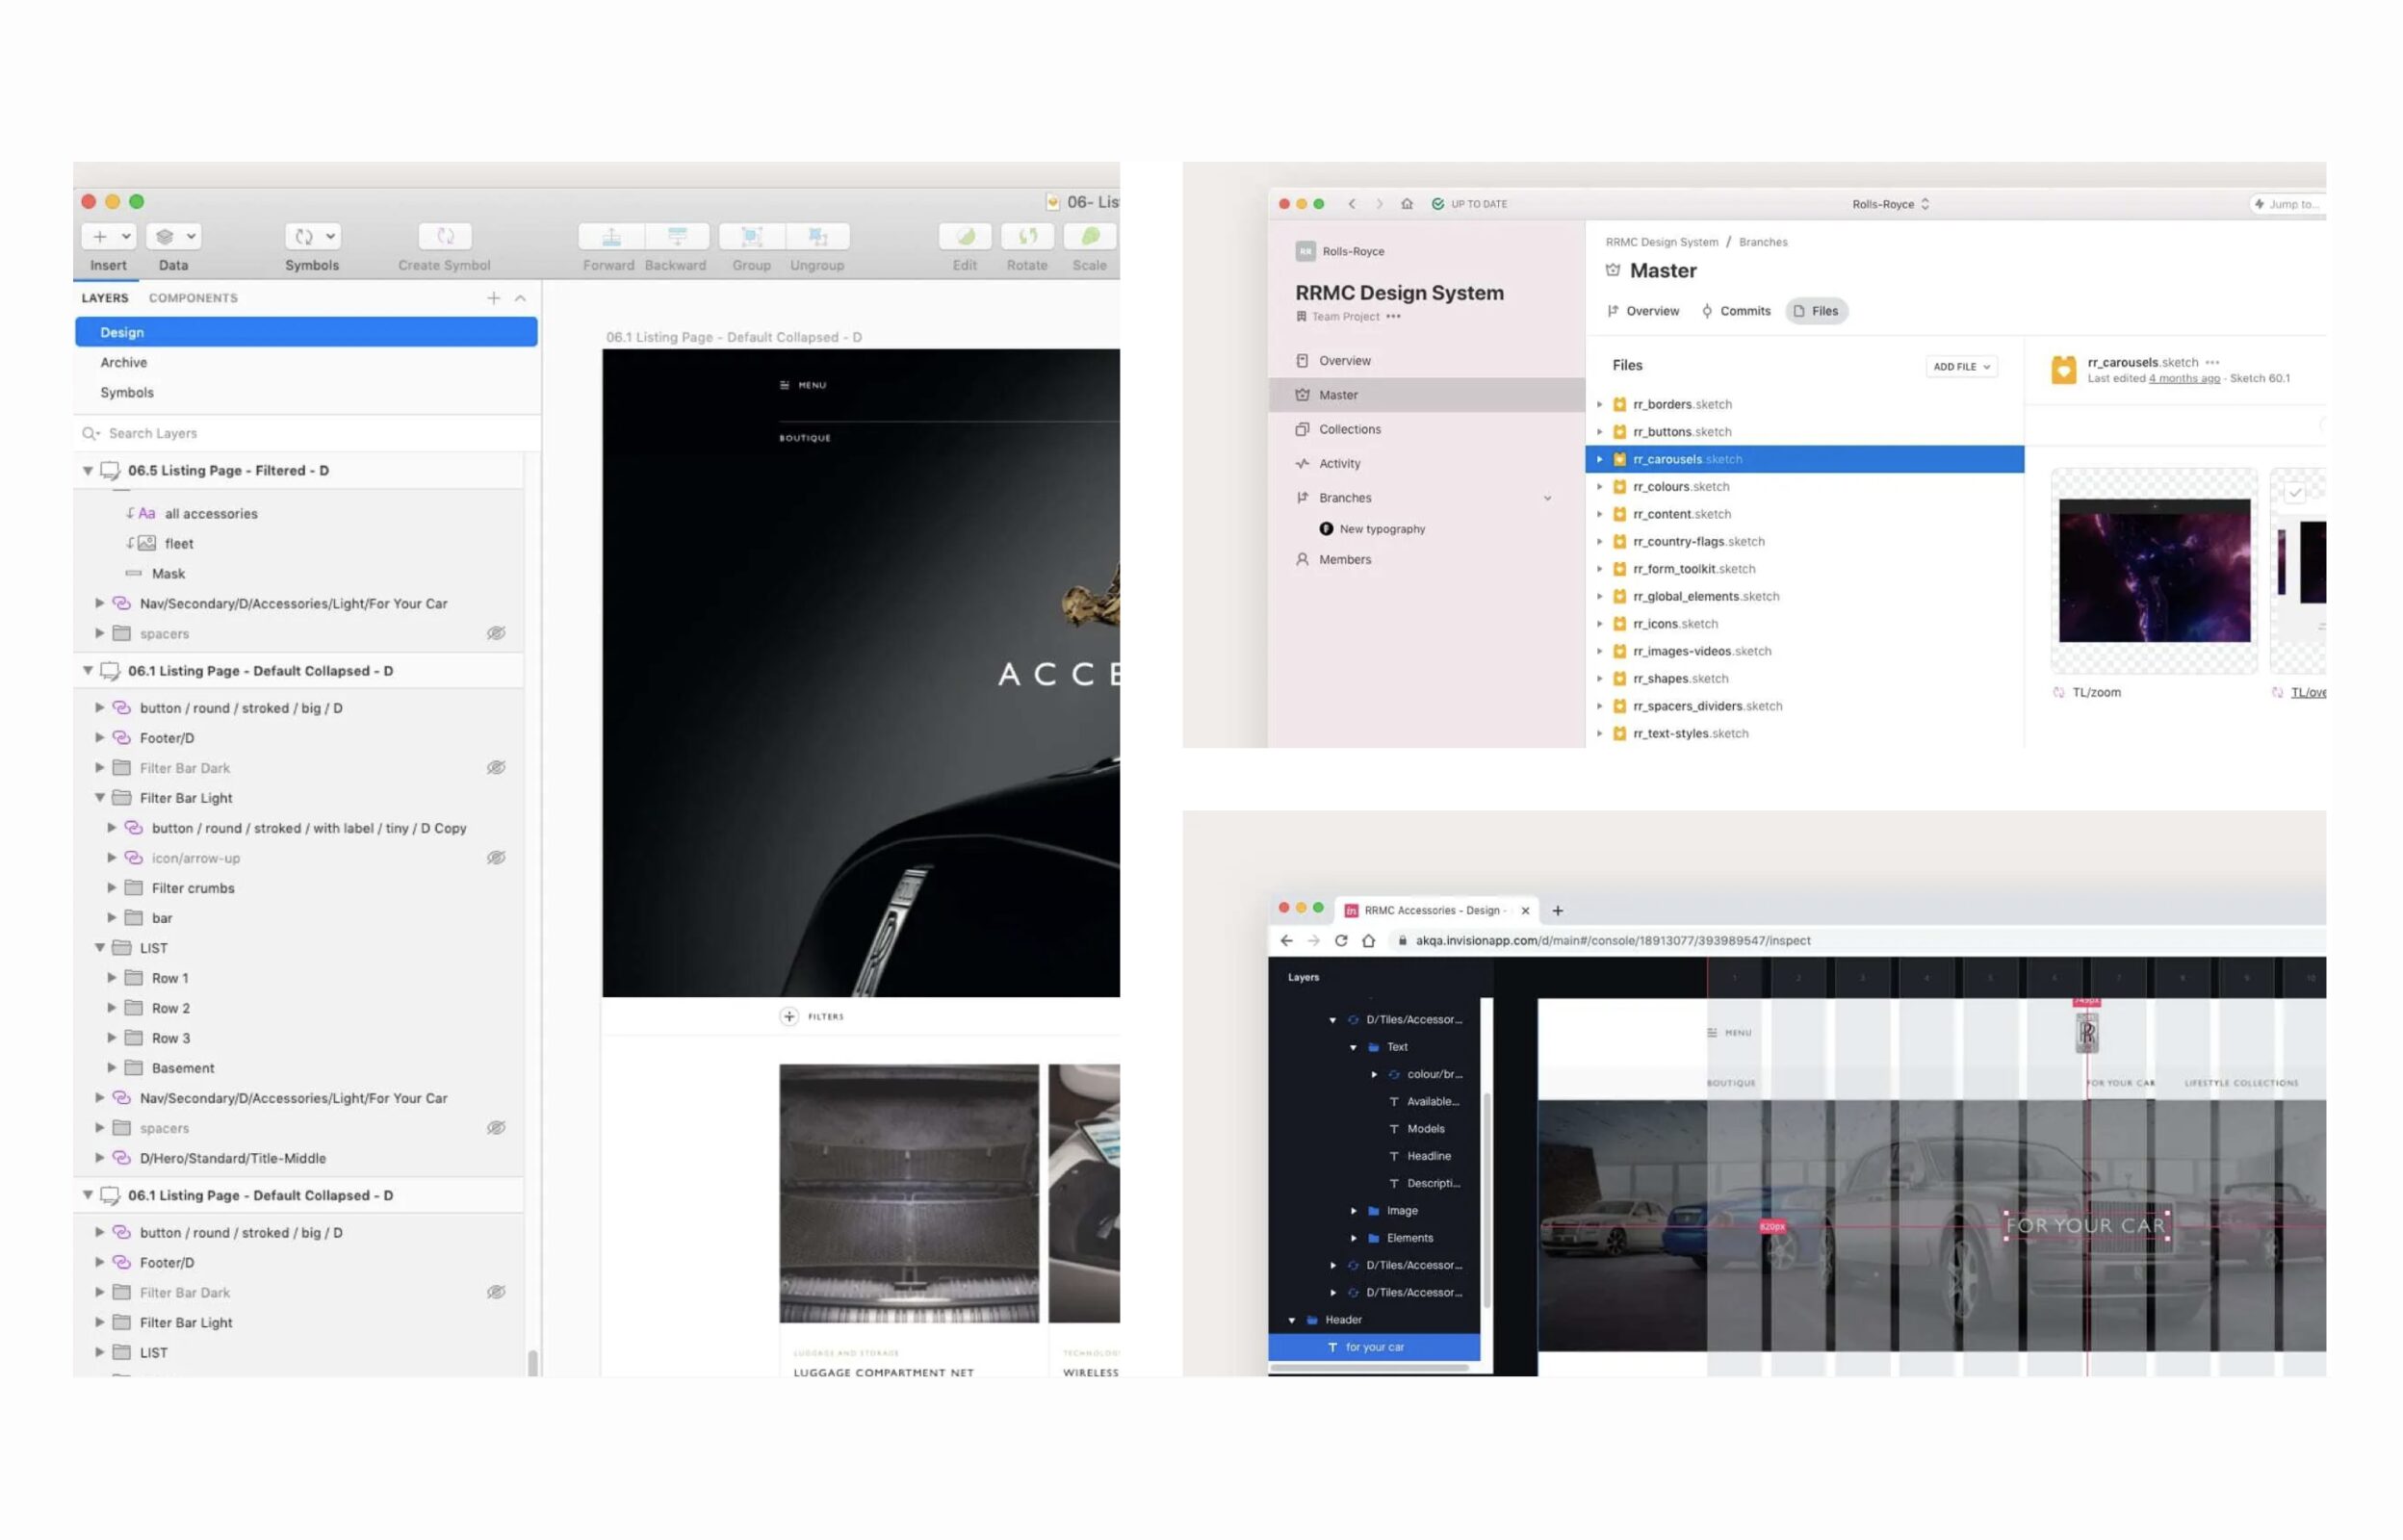Click the Ungroup toolbar icon
Viewport: 2403px width, 1540px height.
[x=818, y=236]
